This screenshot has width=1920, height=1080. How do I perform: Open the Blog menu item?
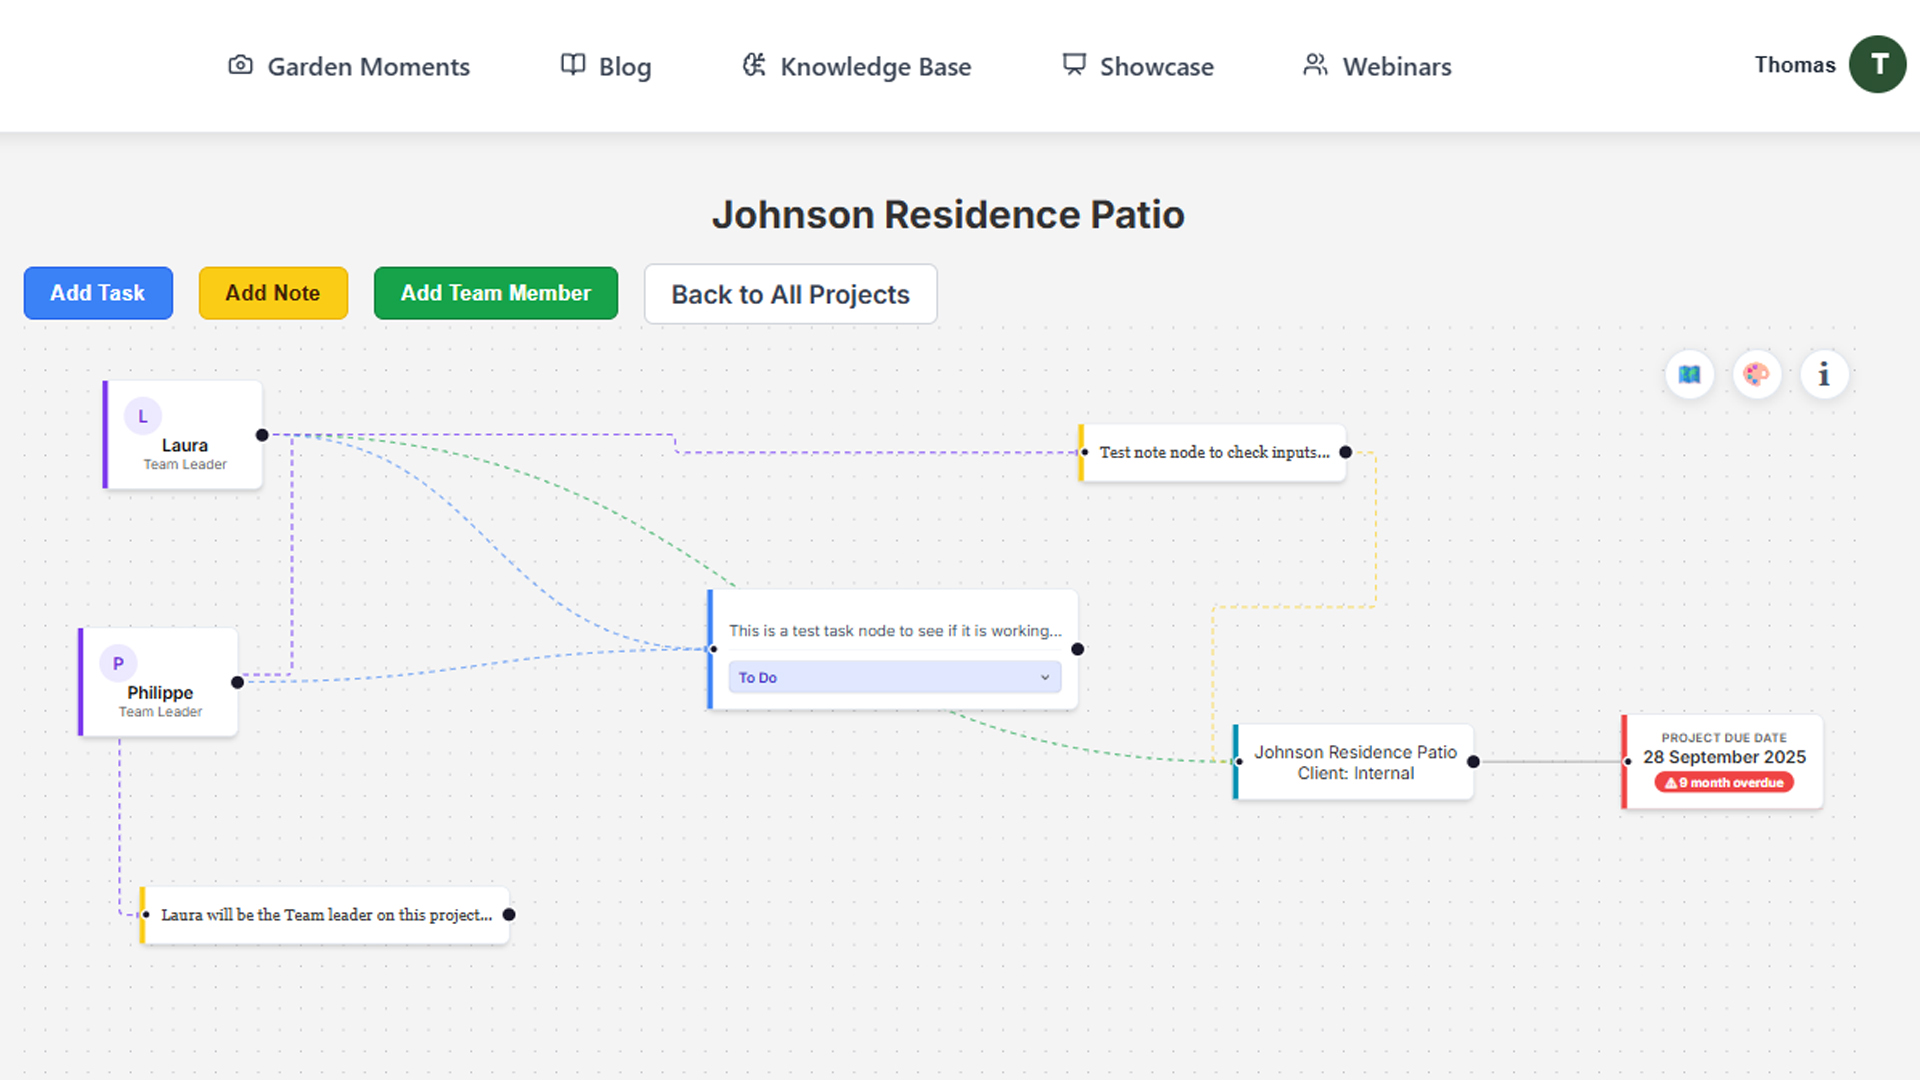(x=606, y=66)
